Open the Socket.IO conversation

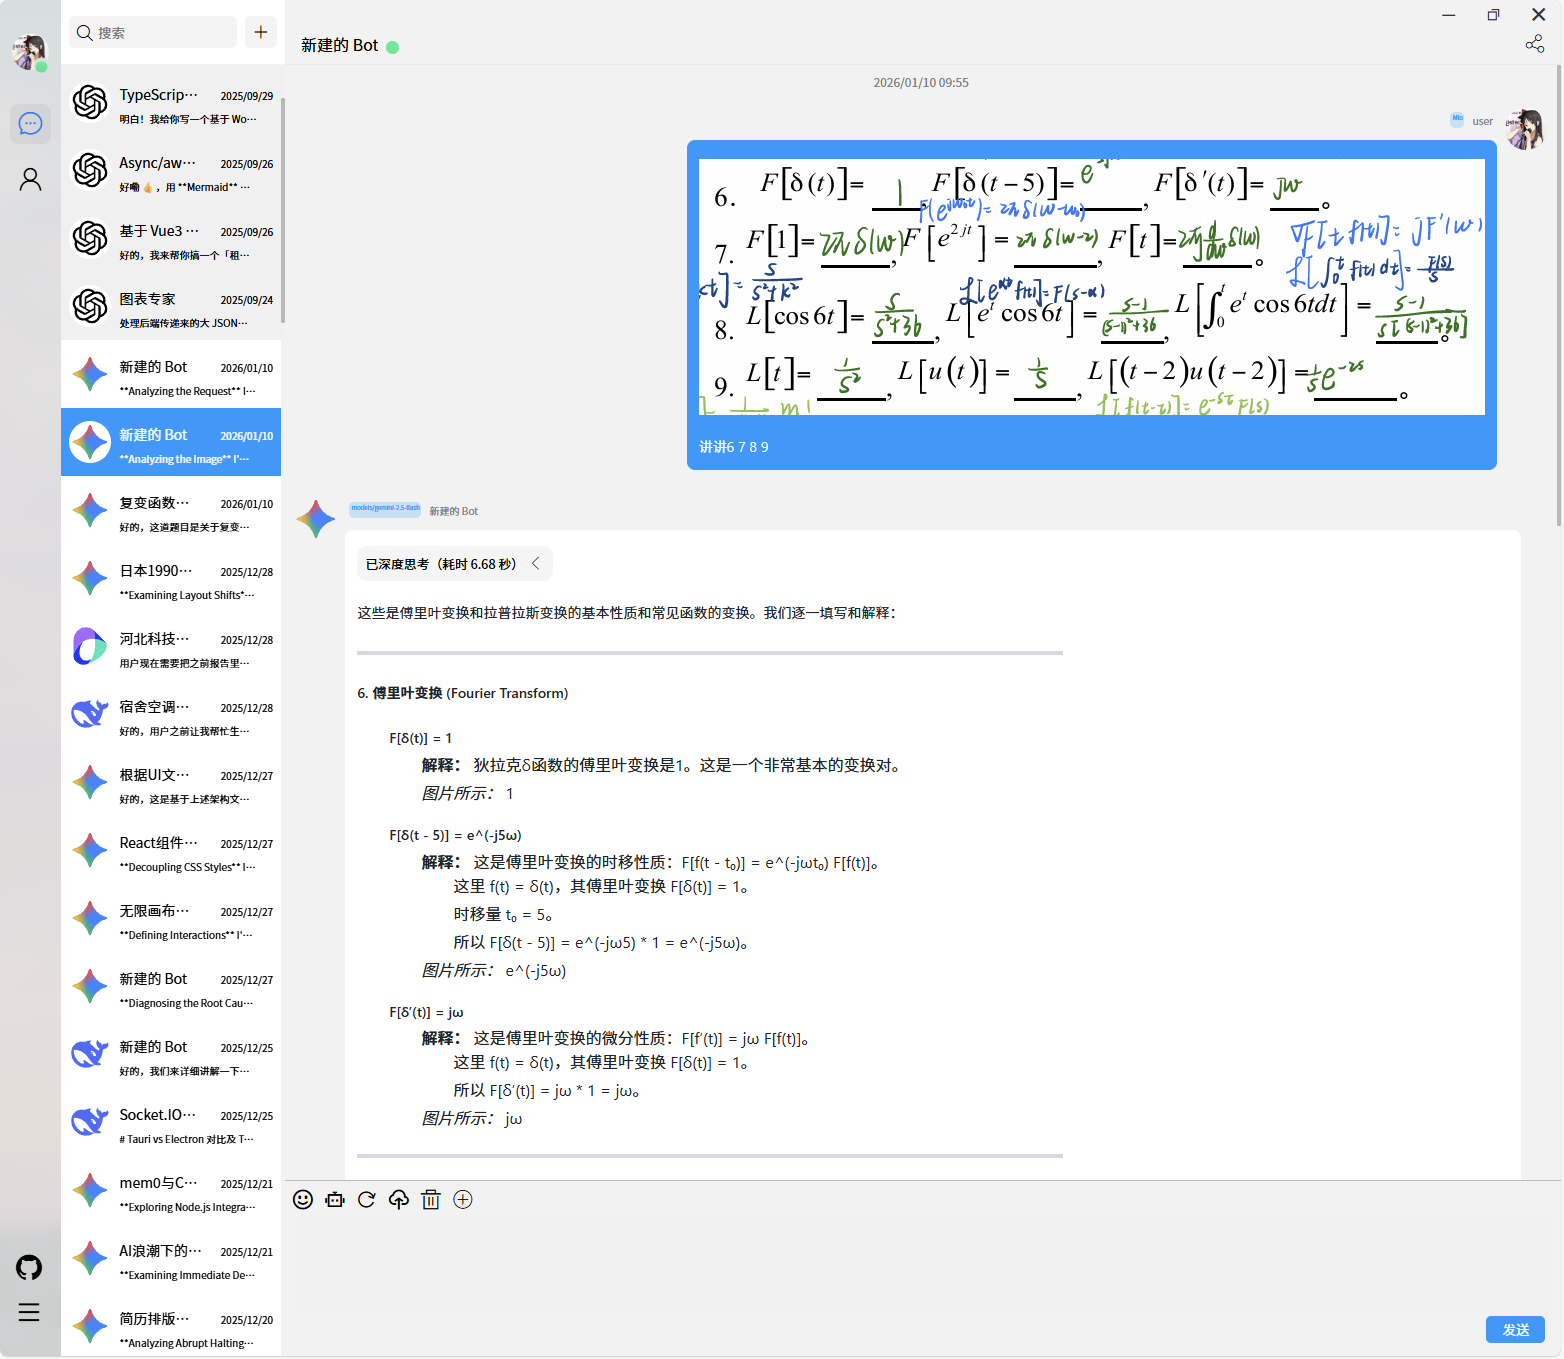pos(171,1122)
